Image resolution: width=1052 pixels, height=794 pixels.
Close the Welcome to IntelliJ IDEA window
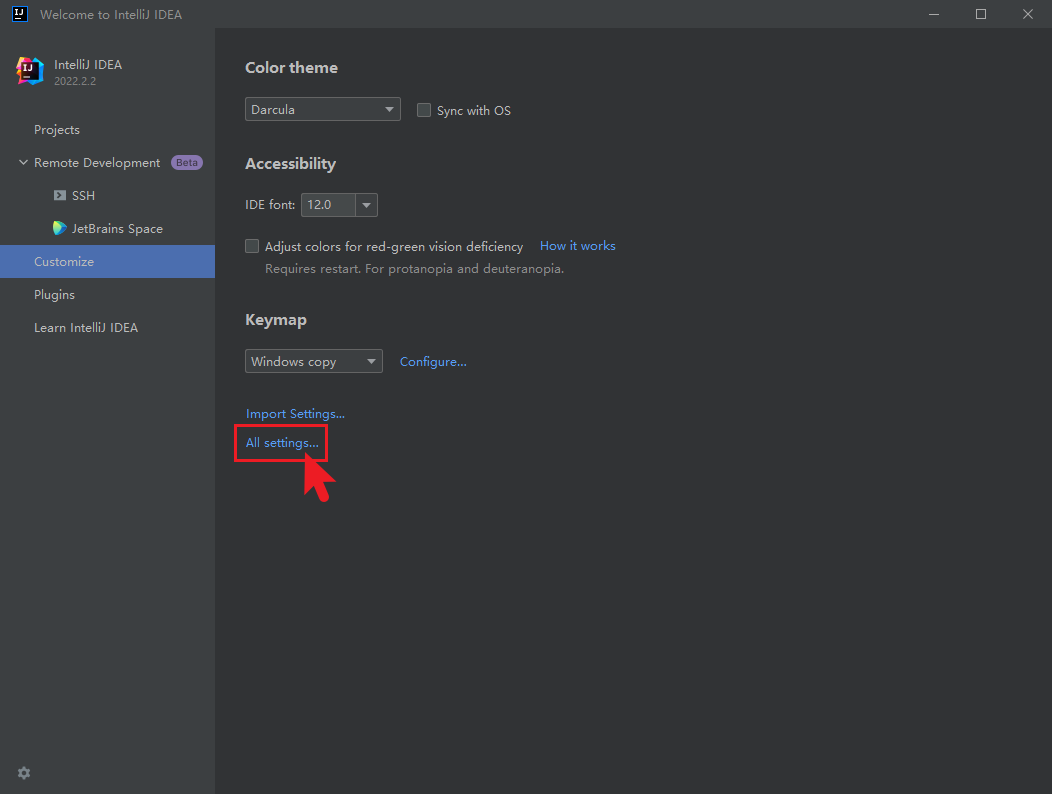coord(1028,14)
